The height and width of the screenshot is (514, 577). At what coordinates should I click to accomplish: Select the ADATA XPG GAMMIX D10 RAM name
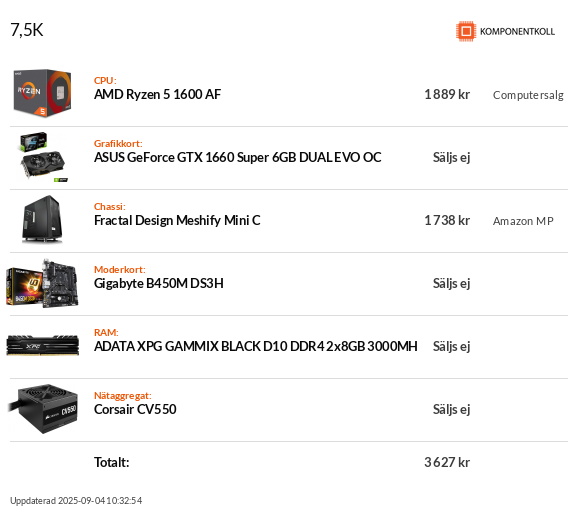pos(256,347)
